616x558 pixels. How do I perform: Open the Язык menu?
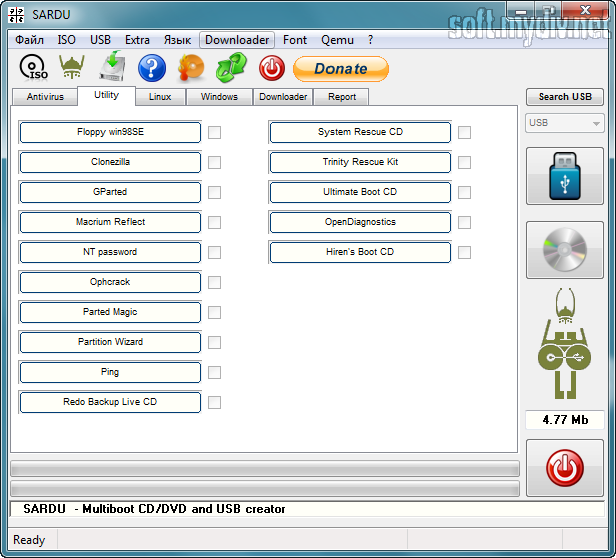click(177, 40)
